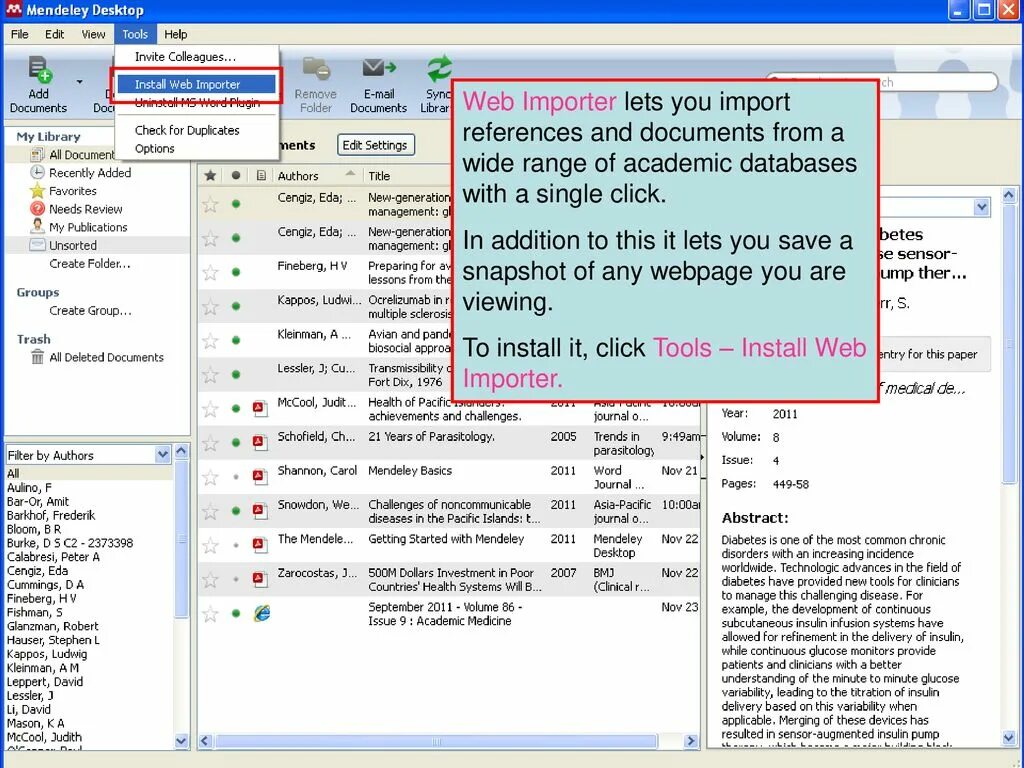Image resolution: width=1024 pixels, height=768 pixels.
Task: Select Invite Colleagues menu entry
Action: tap(185, 57)
